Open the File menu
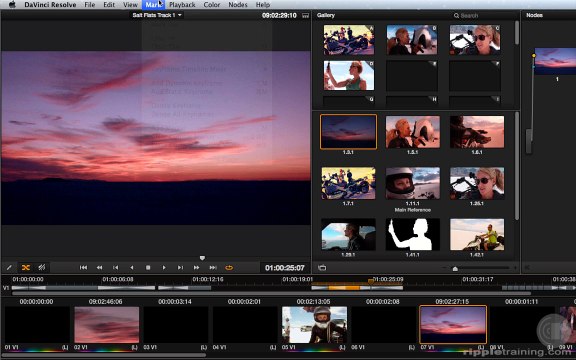The height and width of the screenshot is (360, 576). pos(90,4)
